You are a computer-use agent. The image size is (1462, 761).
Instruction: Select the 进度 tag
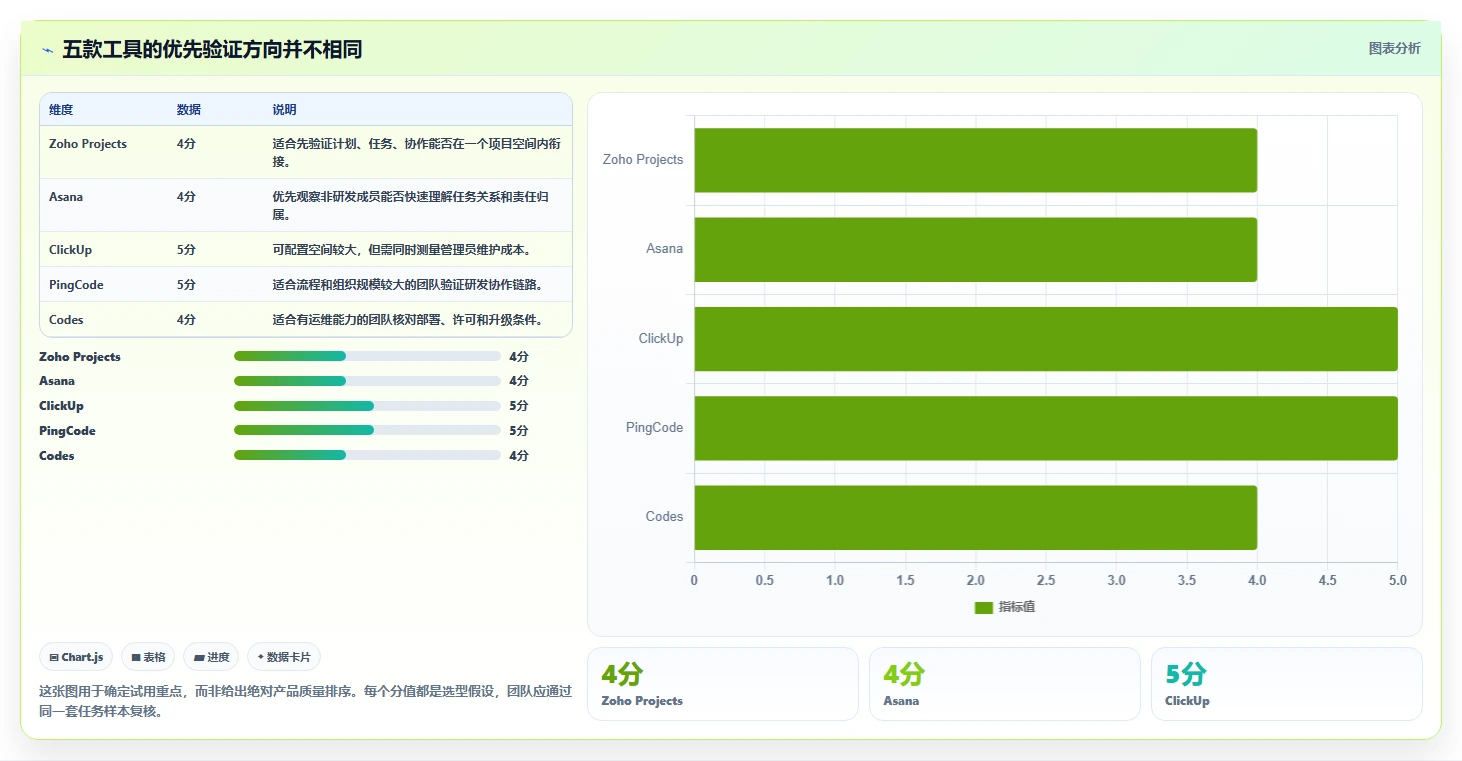211,657
